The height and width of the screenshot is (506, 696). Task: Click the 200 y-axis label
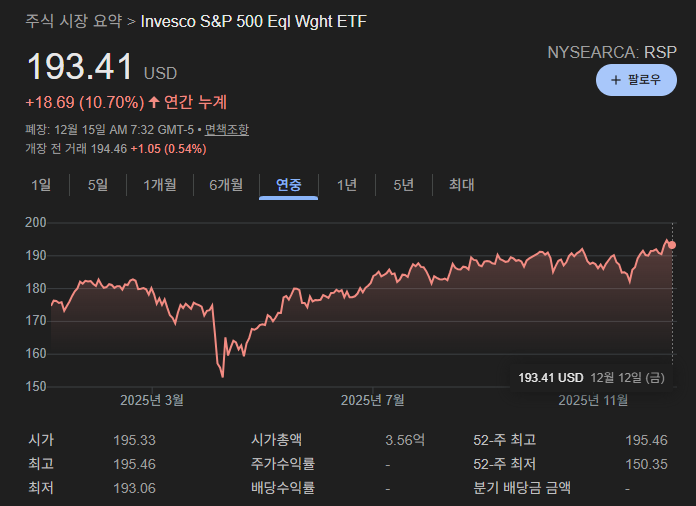pyautogui.click(x=36, y=222)
